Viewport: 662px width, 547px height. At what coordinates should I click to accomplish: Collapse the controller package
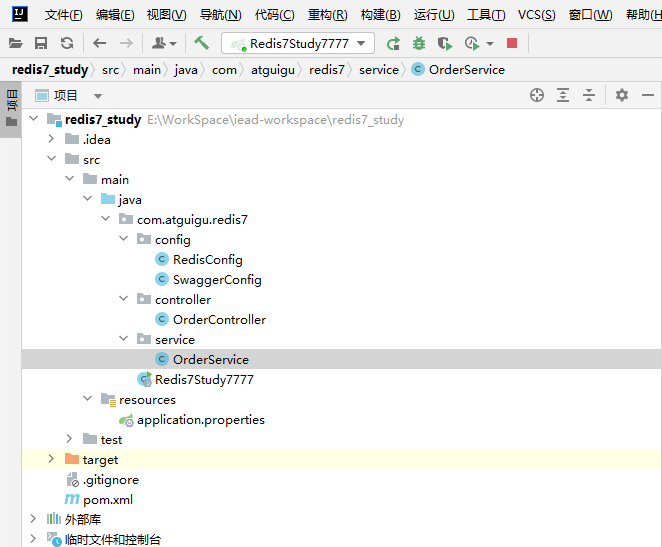123,299
